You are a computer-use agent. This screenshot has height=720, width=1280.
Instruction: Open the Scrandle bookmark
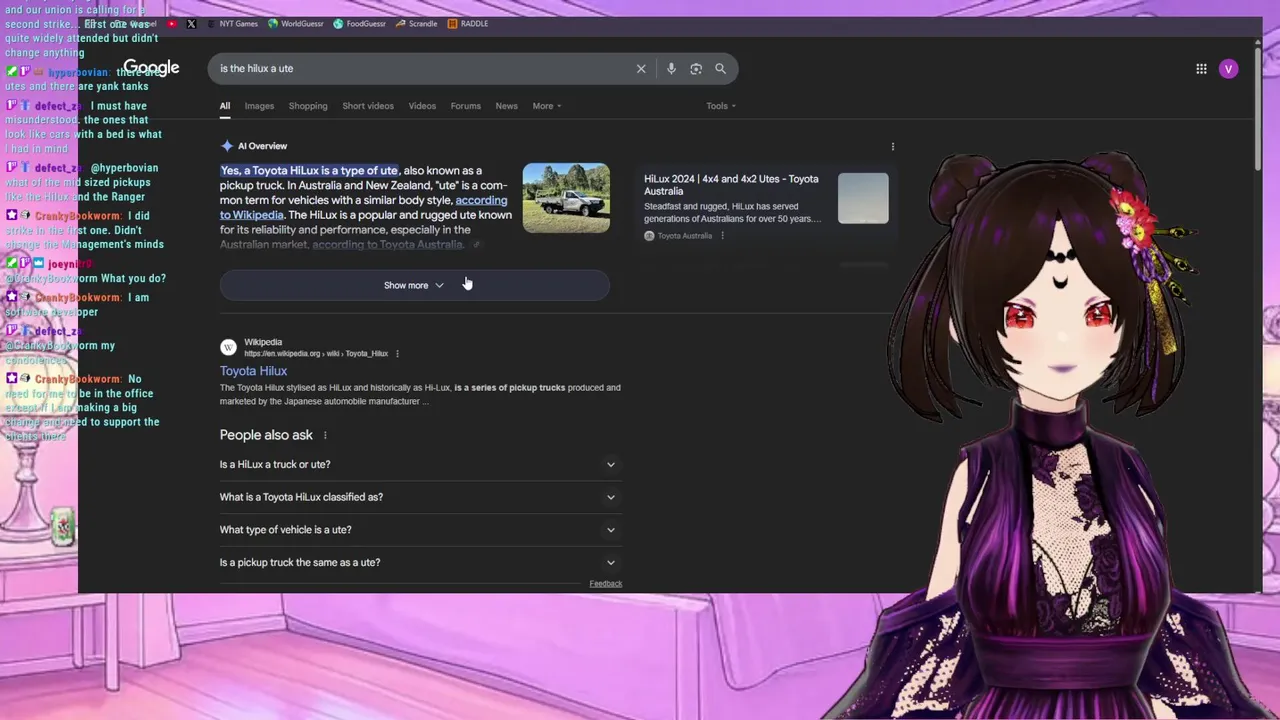(x=416, y=24)
